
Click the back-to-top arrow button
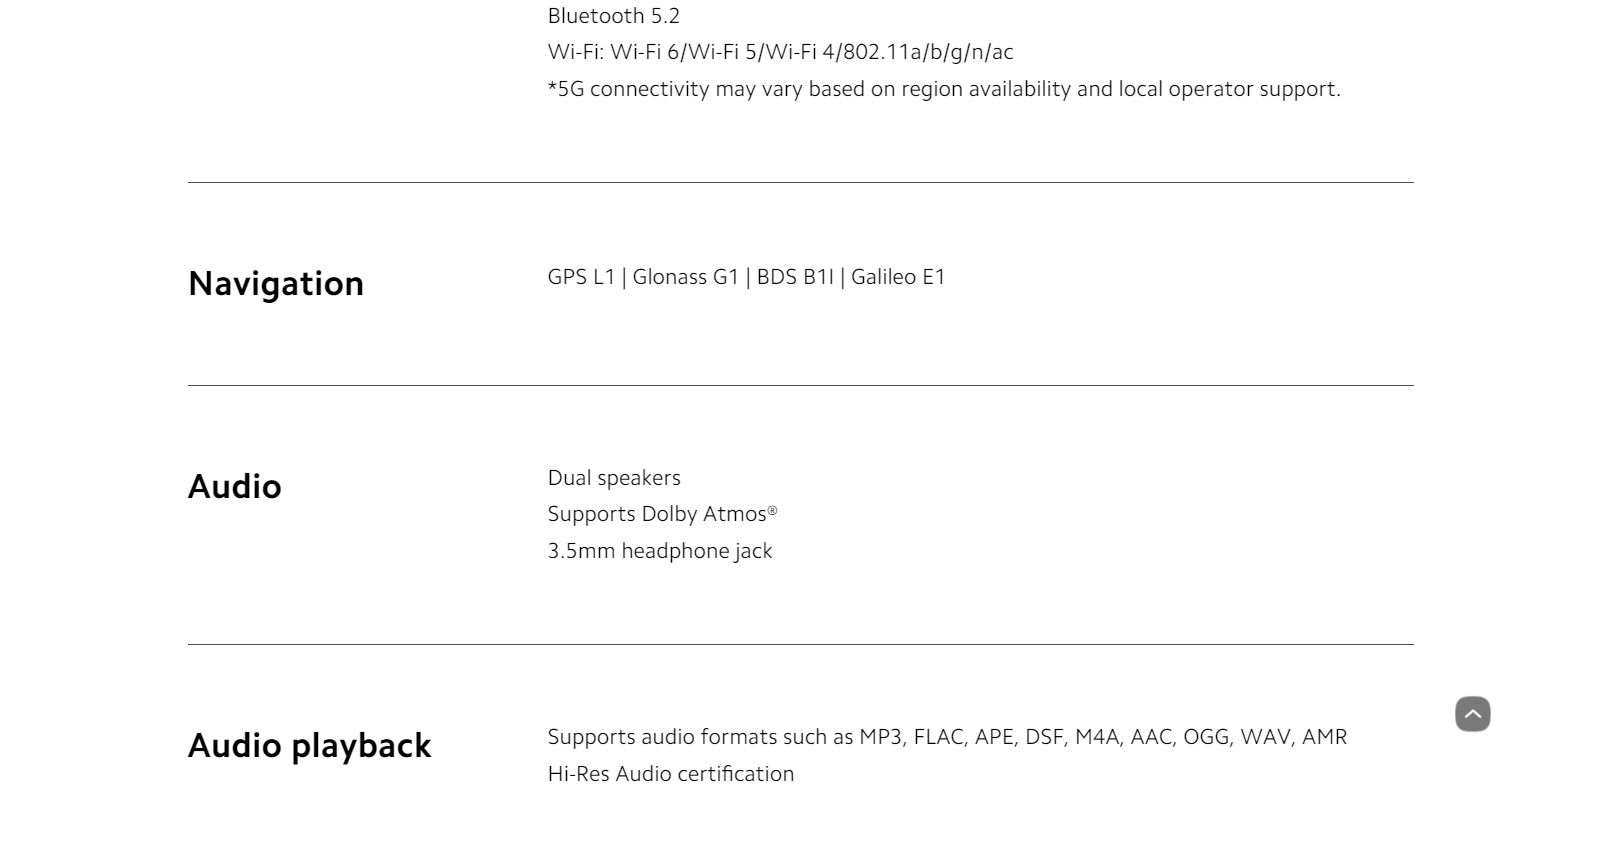pos(1472,714)
